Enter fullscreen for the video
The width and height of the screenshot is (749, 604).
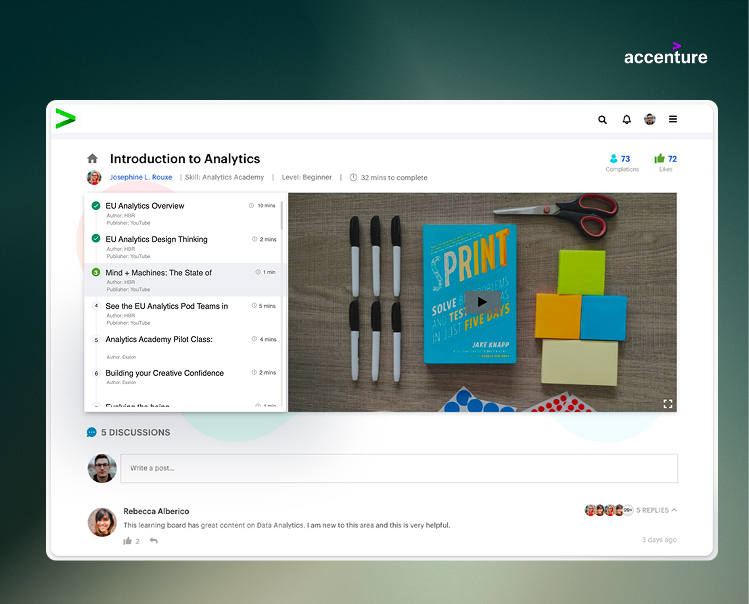(x=668, y=404)
